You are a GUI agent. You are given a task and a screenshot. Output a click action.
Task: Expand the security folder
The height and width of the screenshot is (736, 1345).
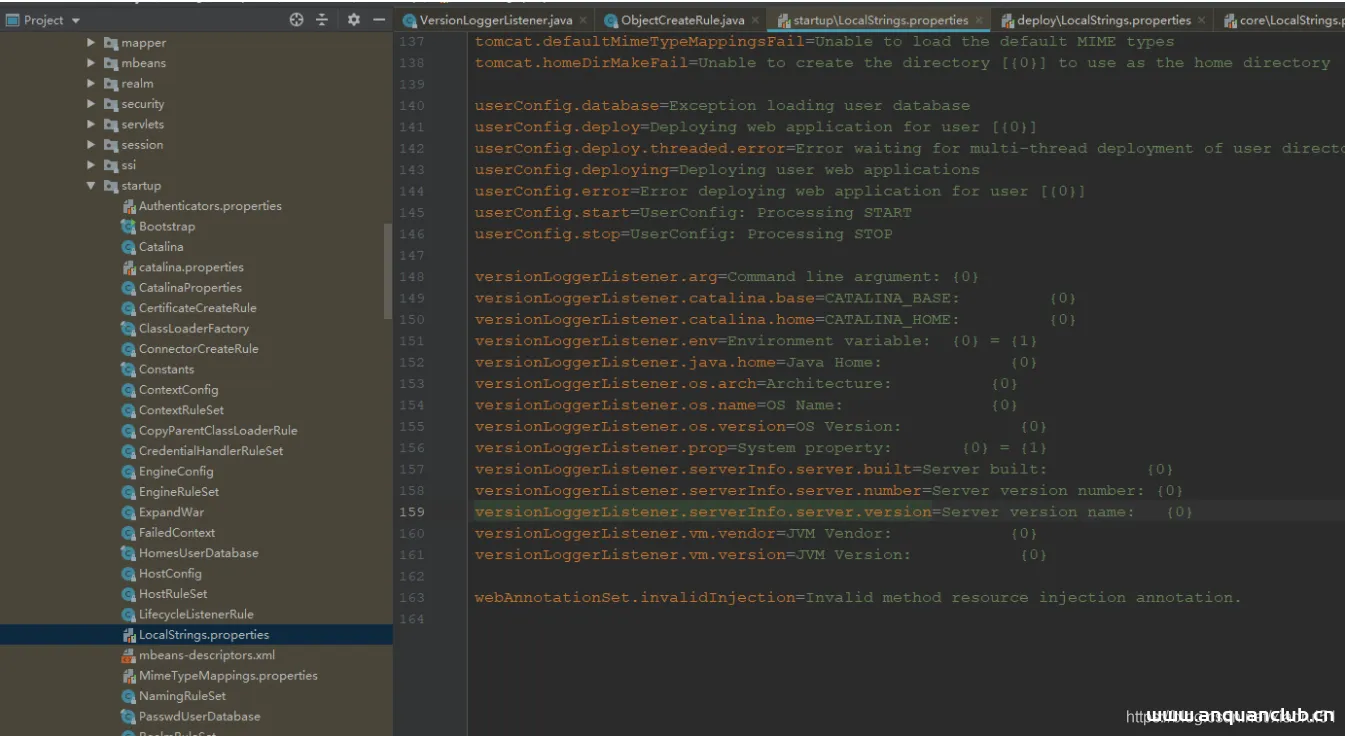(91, 104)
